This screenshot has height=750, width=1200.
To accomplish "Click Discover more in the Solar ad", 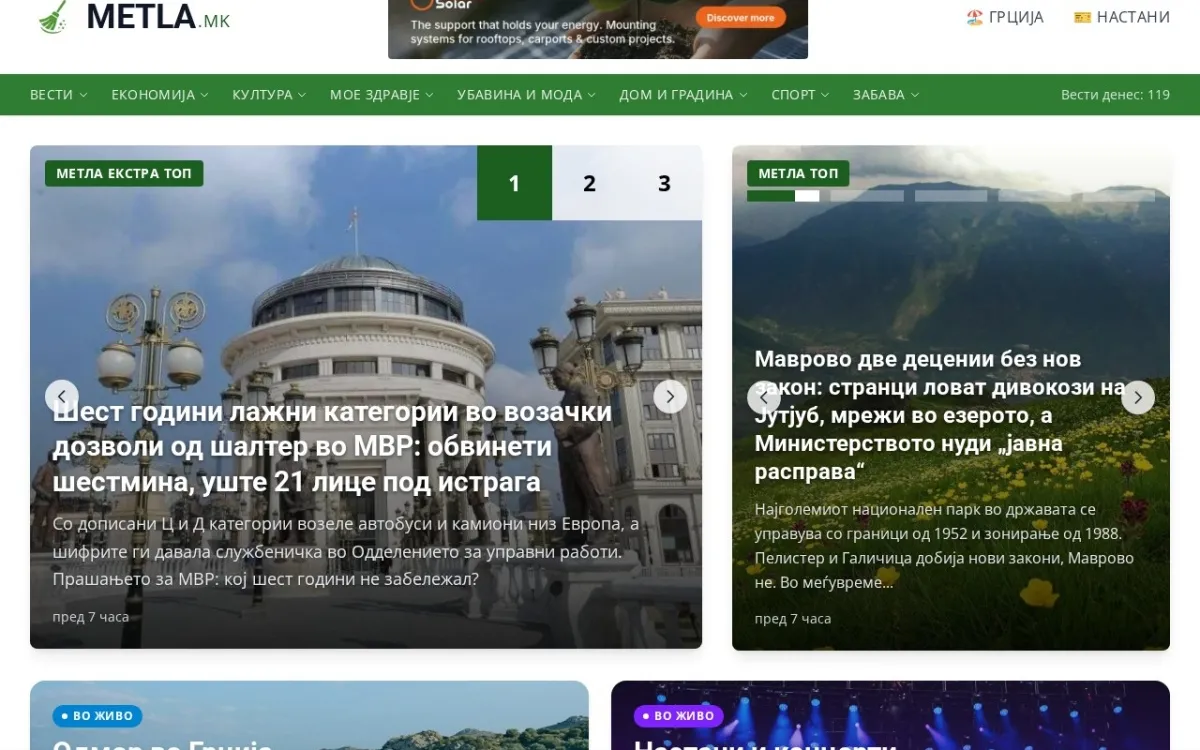I will (740, 18).
